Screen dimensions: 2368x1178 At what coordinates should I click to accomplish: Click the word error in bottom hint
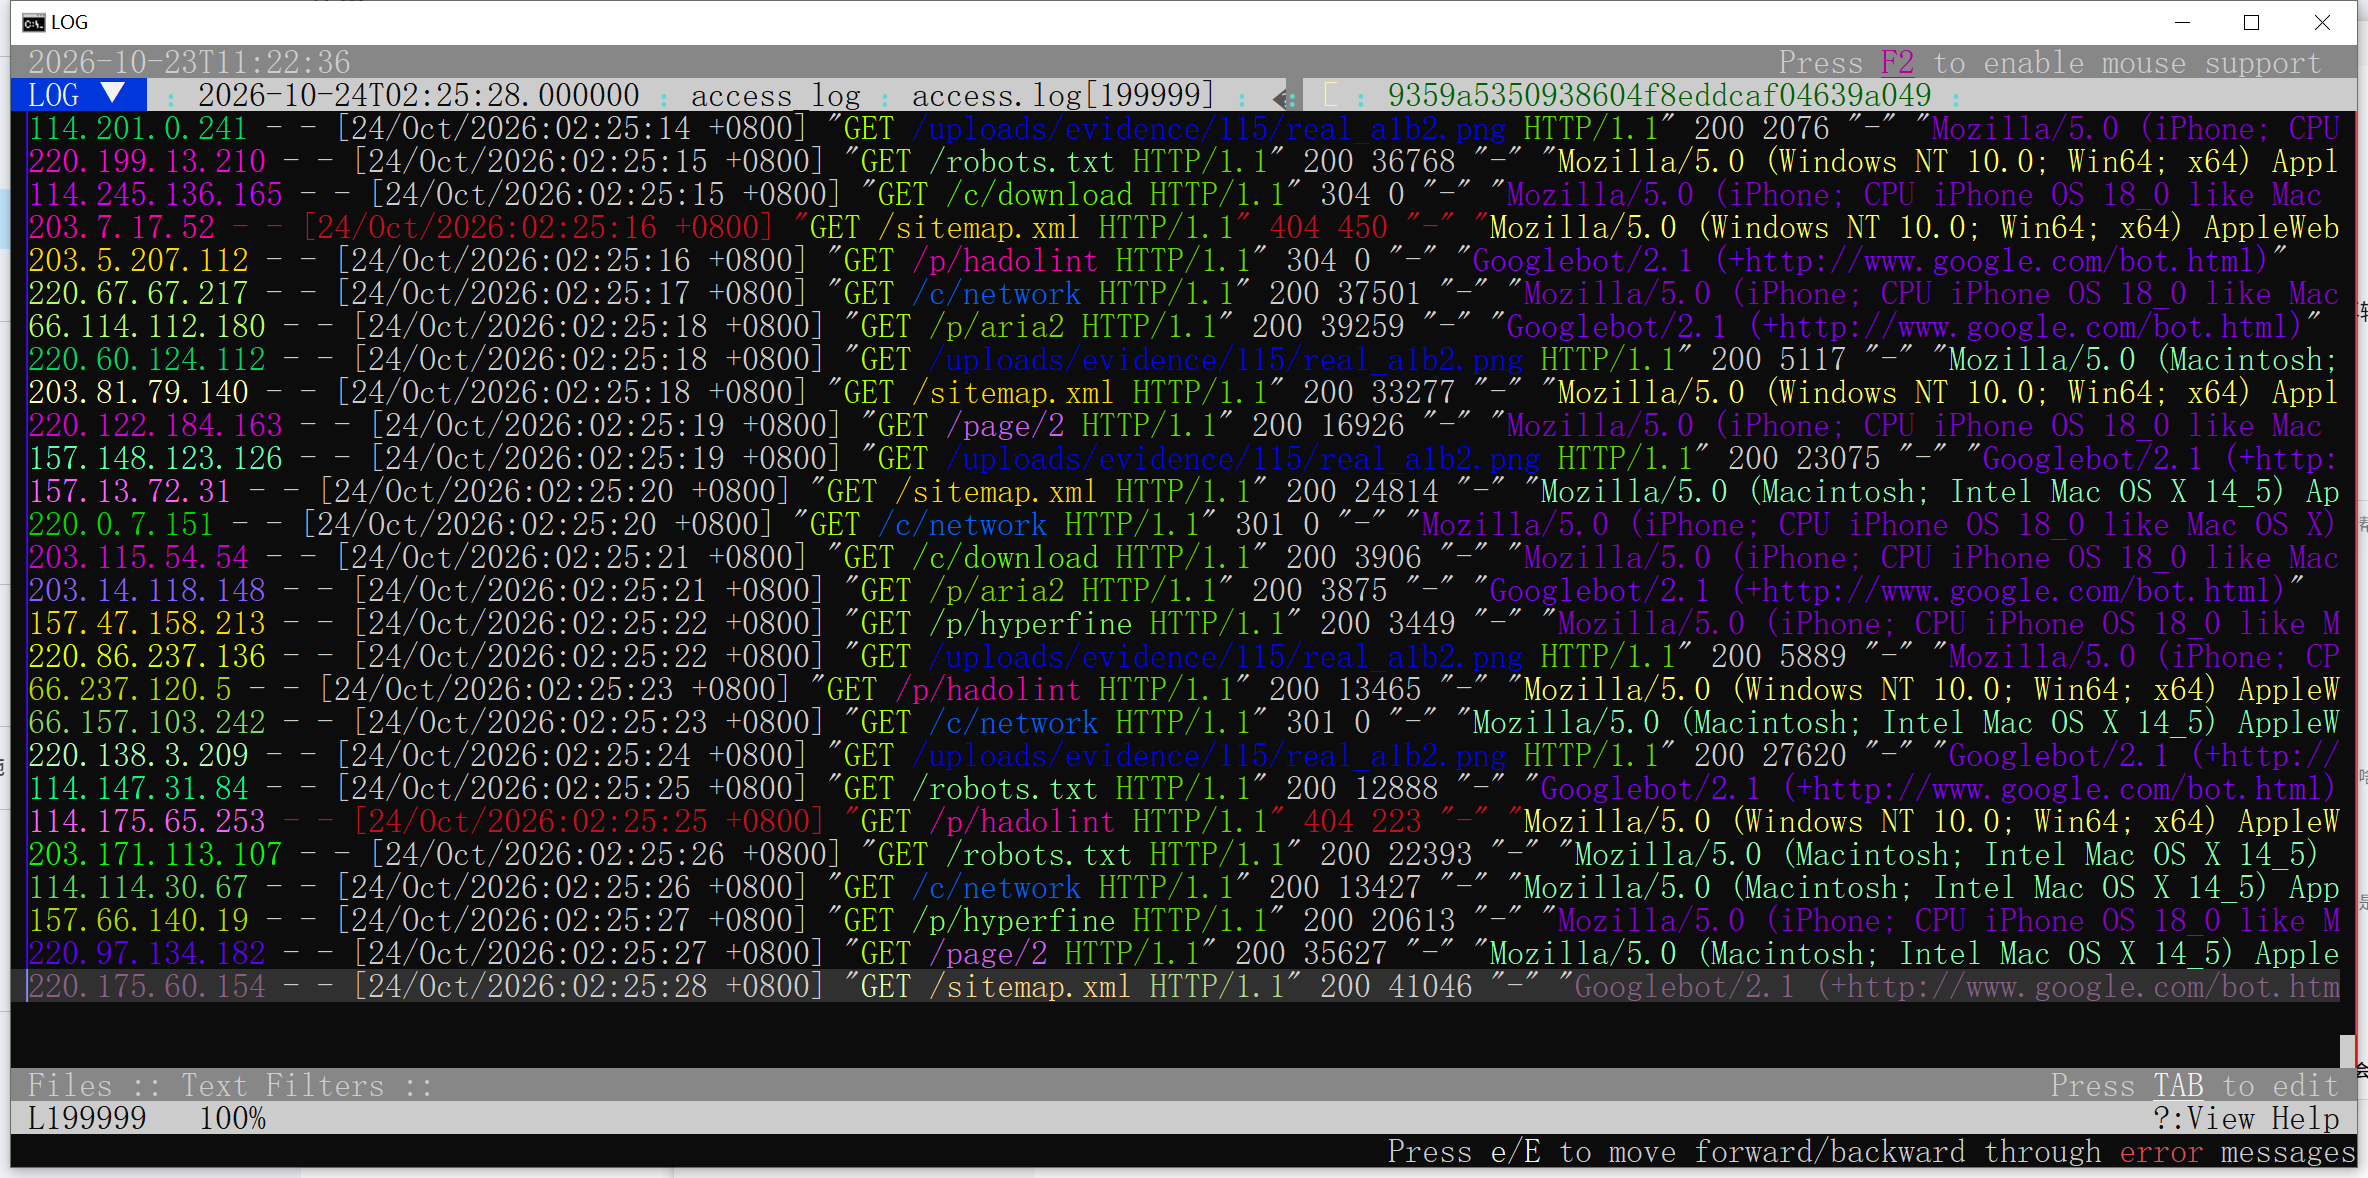point(2160,1151)
